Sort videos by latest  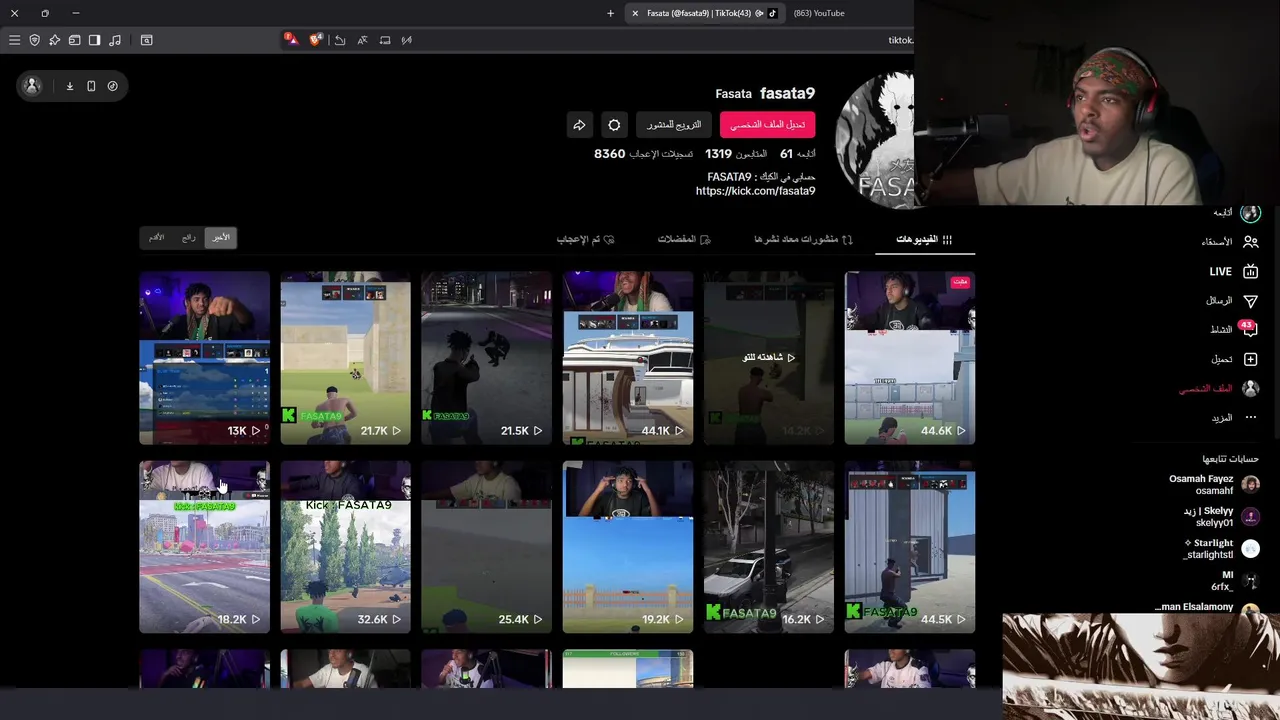pos(221,238)
